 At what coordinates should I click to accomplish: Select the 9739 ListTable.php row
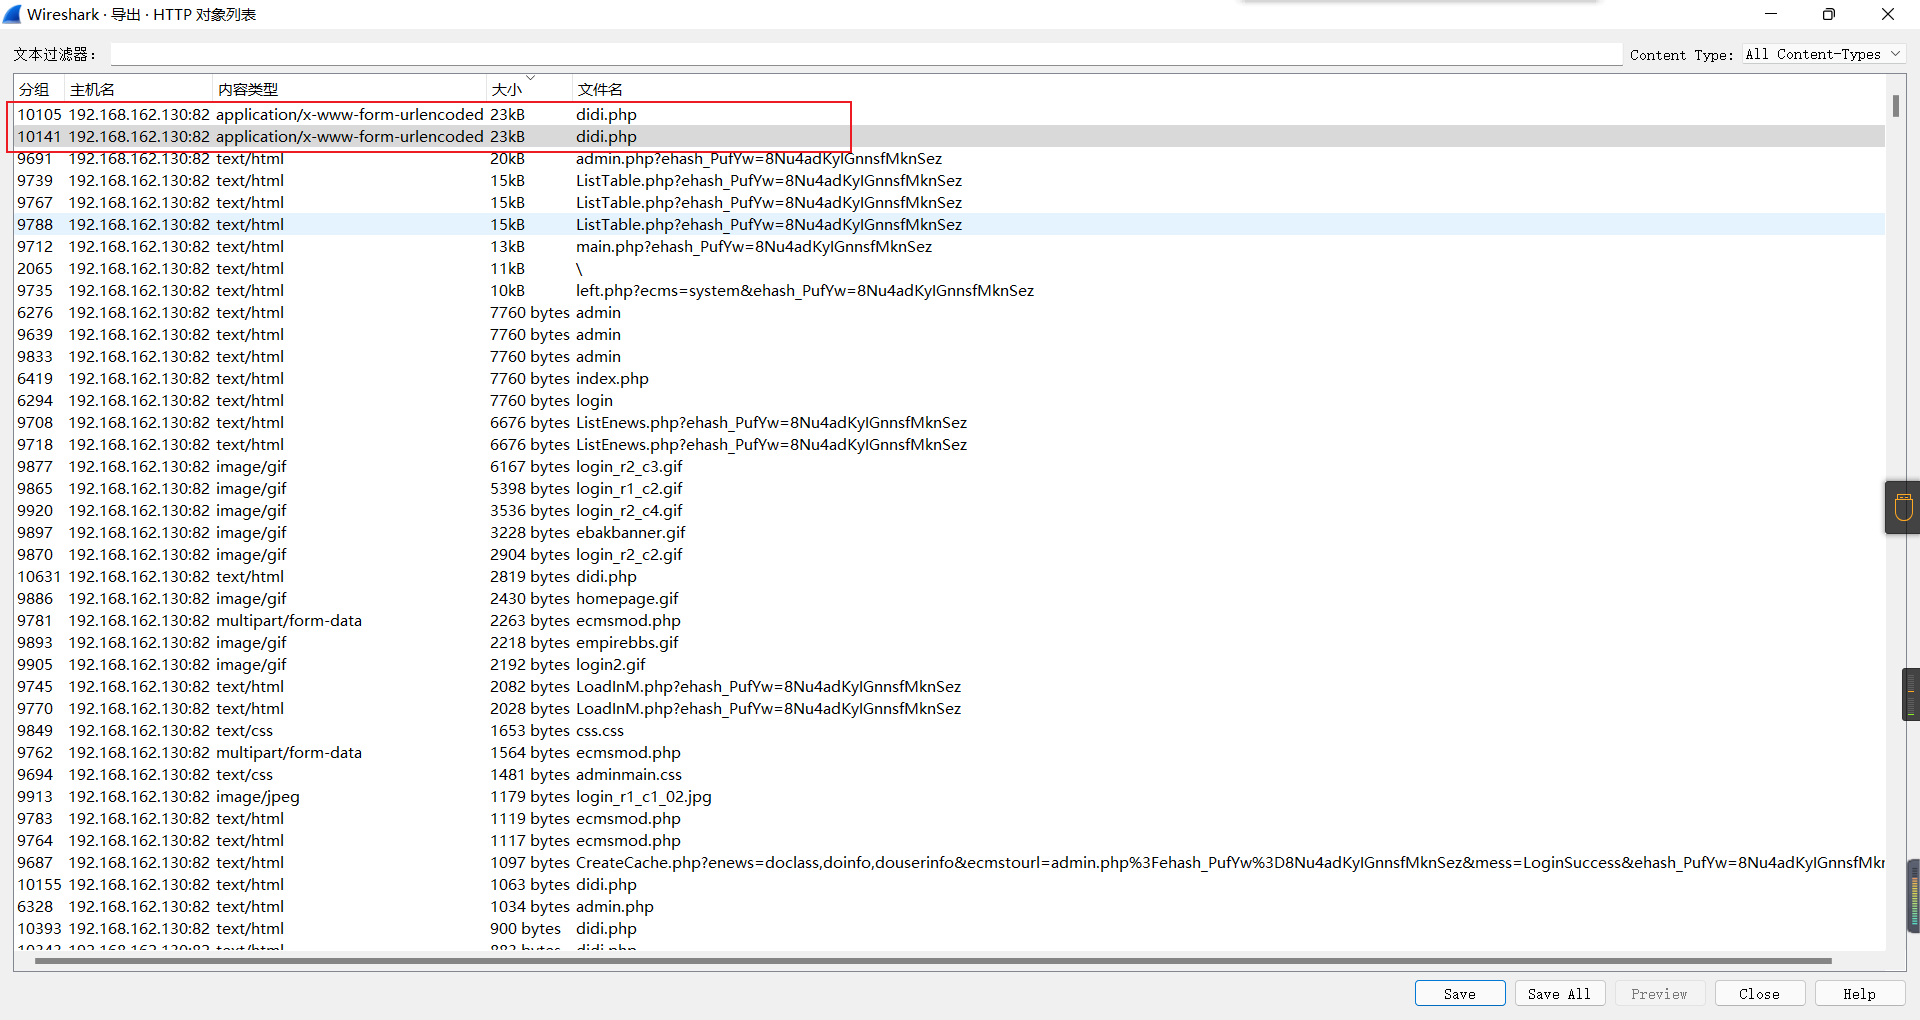click(949, 181)
